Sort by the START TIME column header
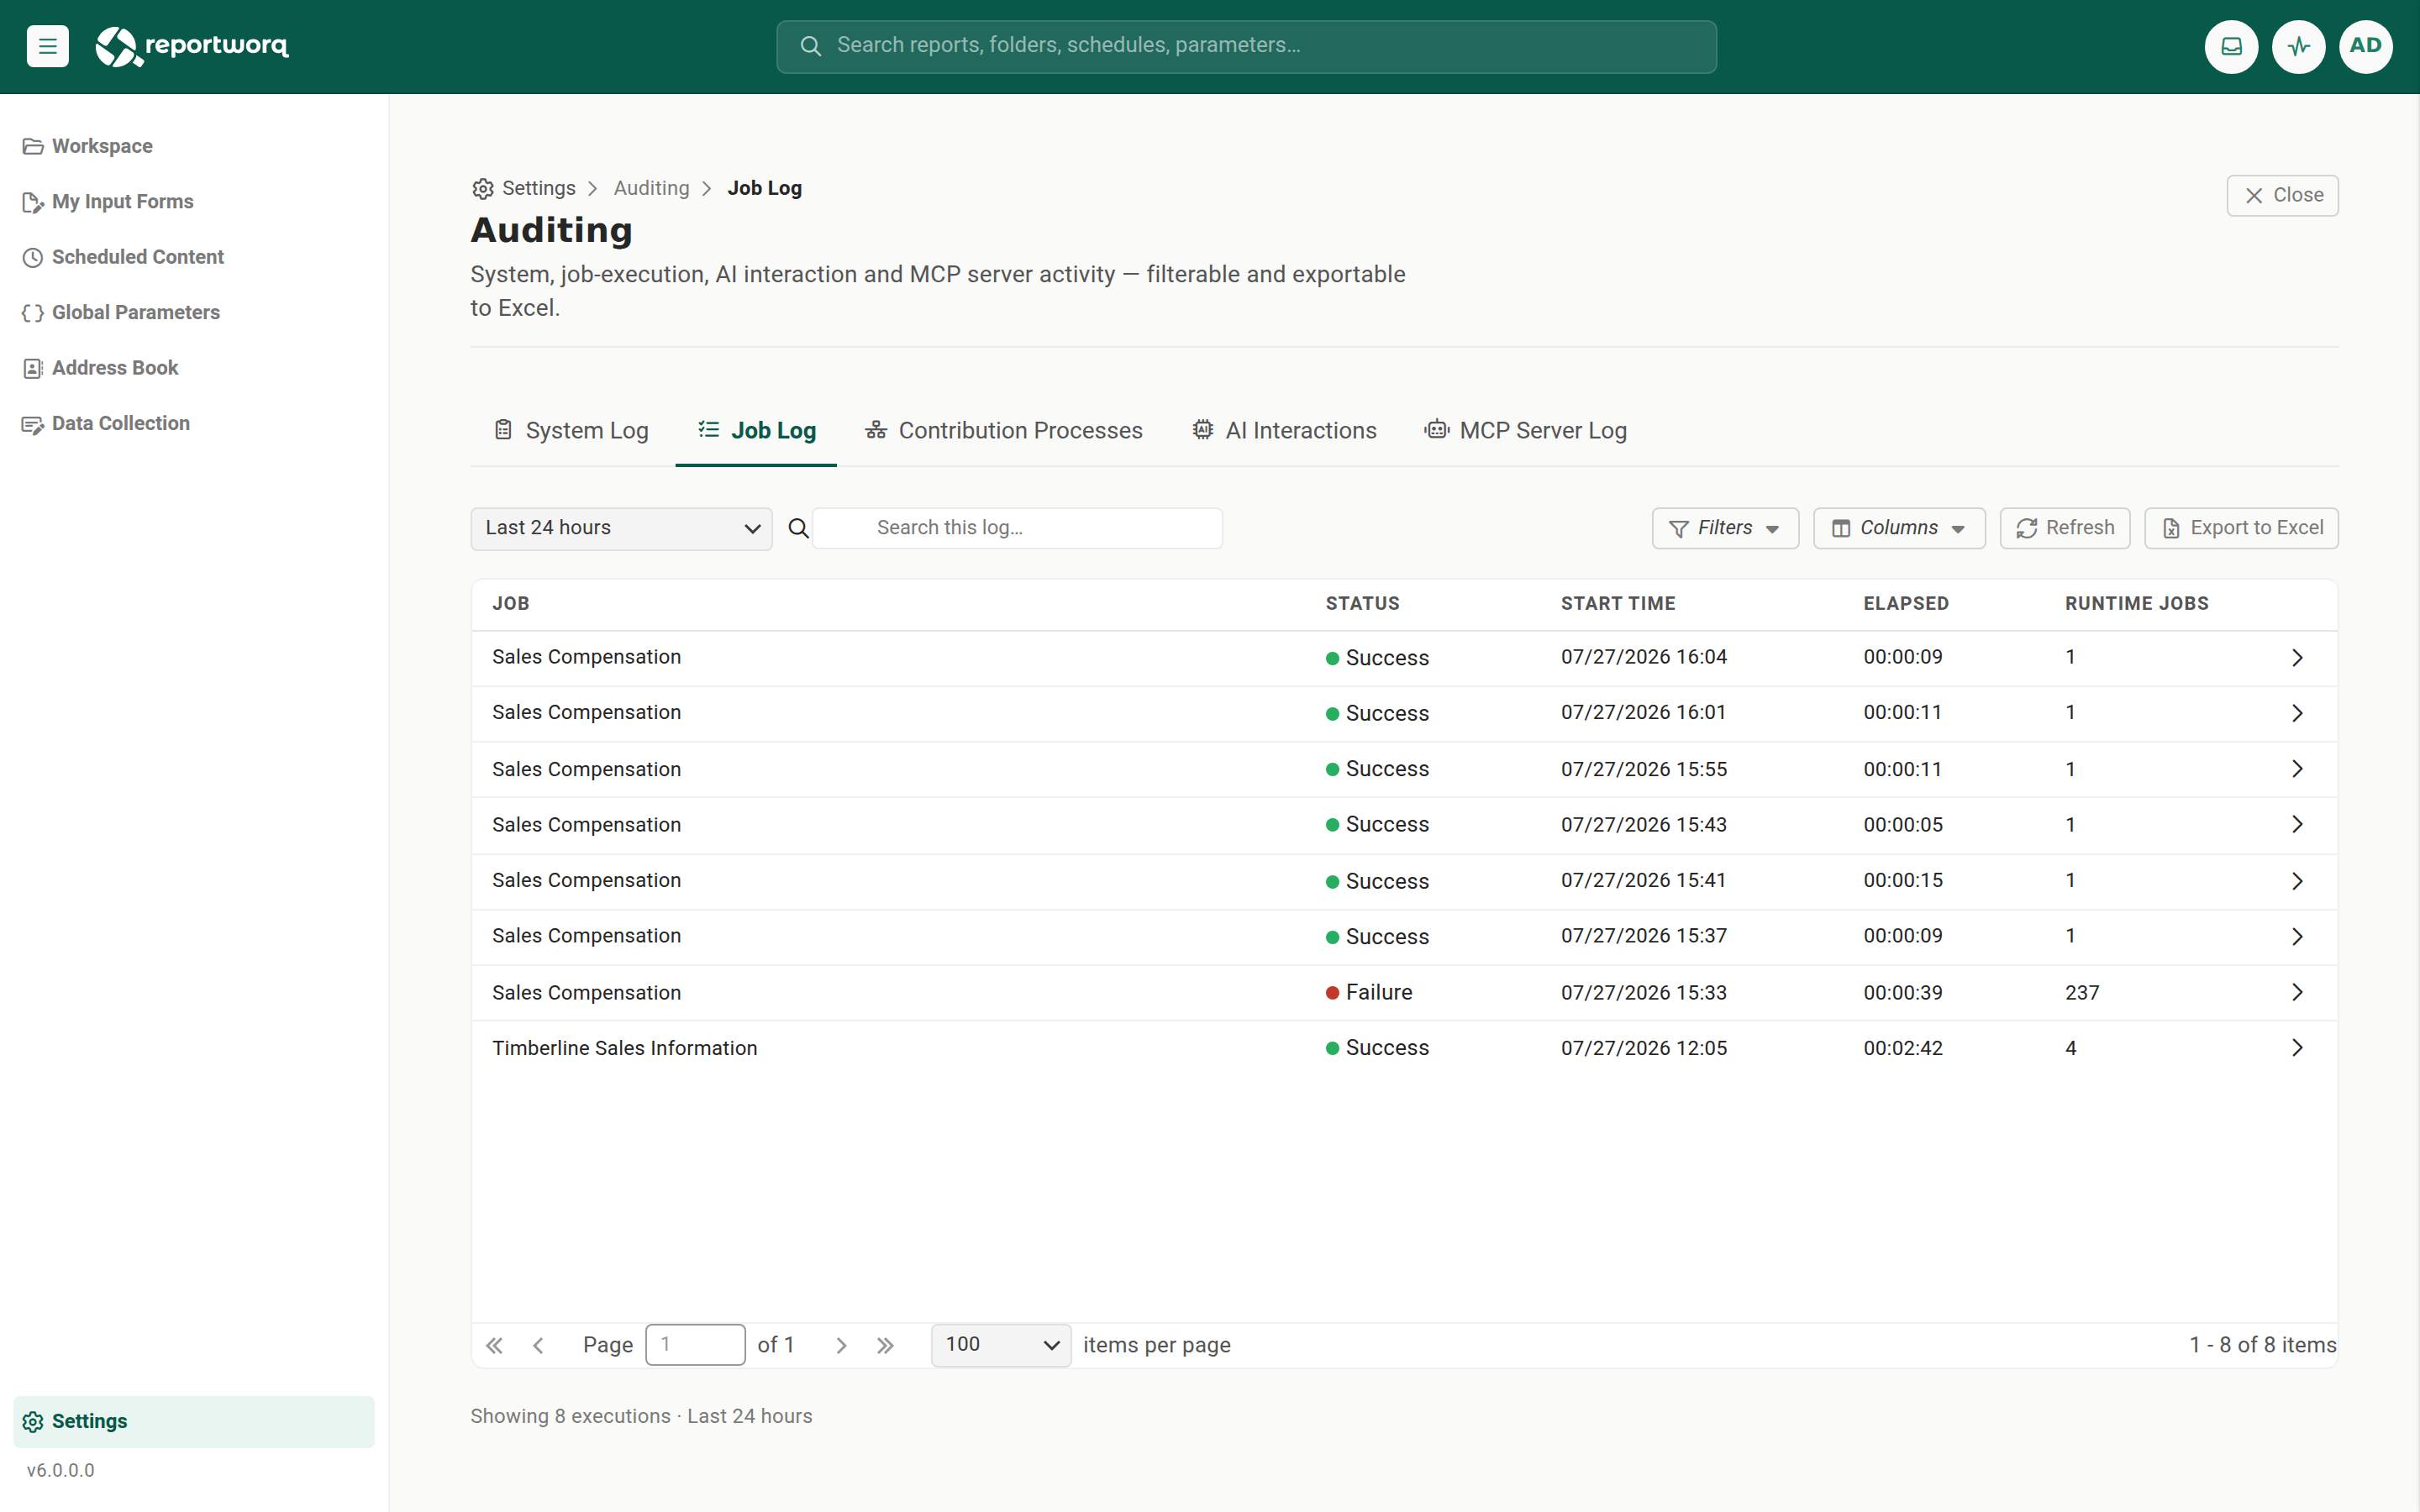Screen dimensions: 2420x1512 point(1617,603)
